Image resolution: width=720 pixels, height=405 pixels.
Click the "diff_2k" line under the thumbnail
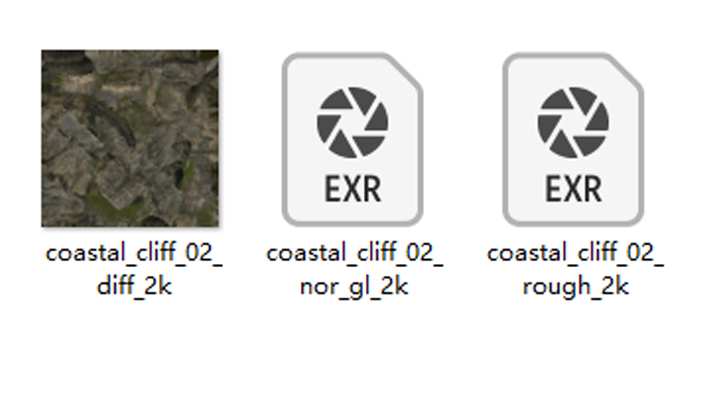(134, 286)
